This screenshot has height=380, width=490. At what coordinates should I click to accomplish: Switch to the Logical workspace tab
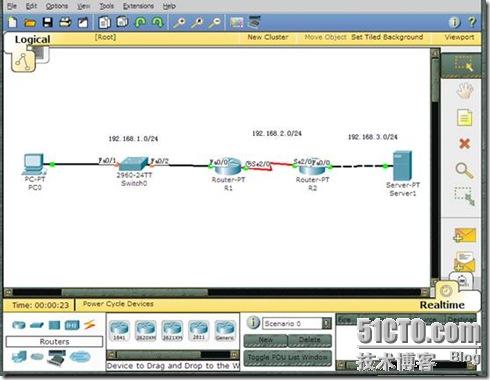point(32,39)
